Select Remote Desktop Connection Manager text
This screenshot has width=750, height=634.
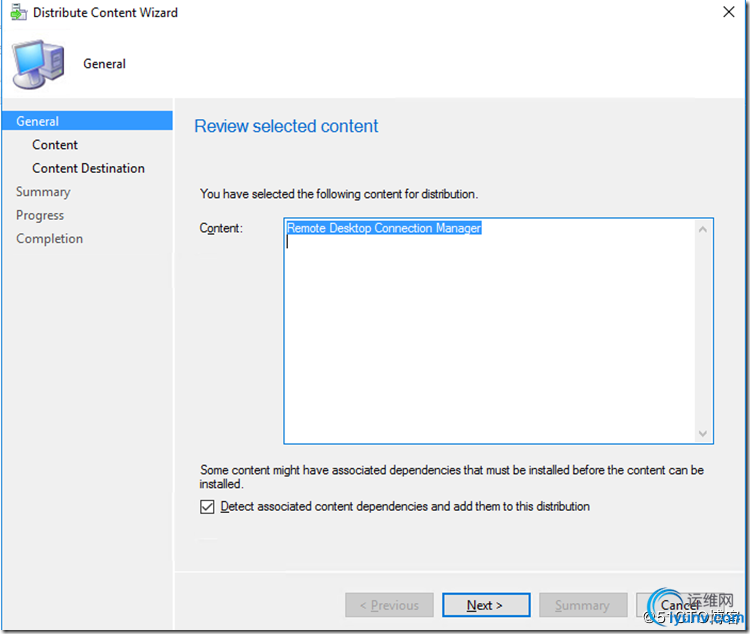click(384, 228)
